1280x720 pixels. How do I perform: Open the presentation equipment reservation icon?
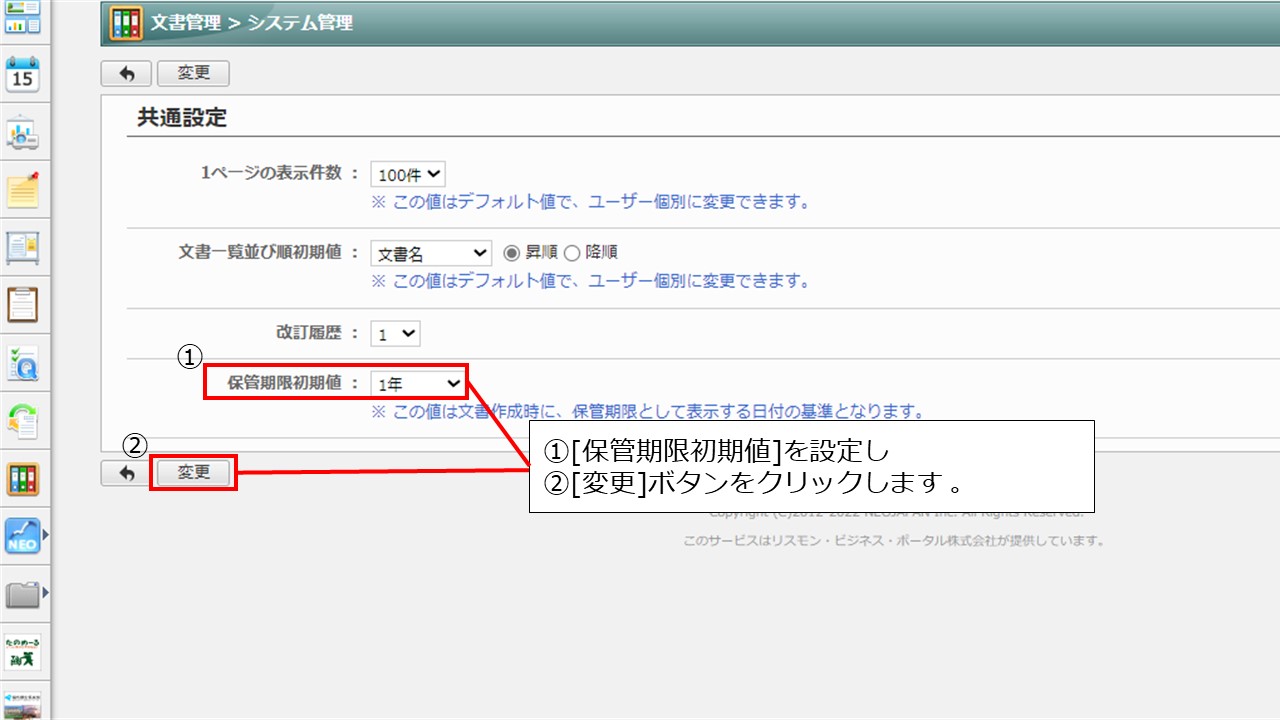pos(22,133)
